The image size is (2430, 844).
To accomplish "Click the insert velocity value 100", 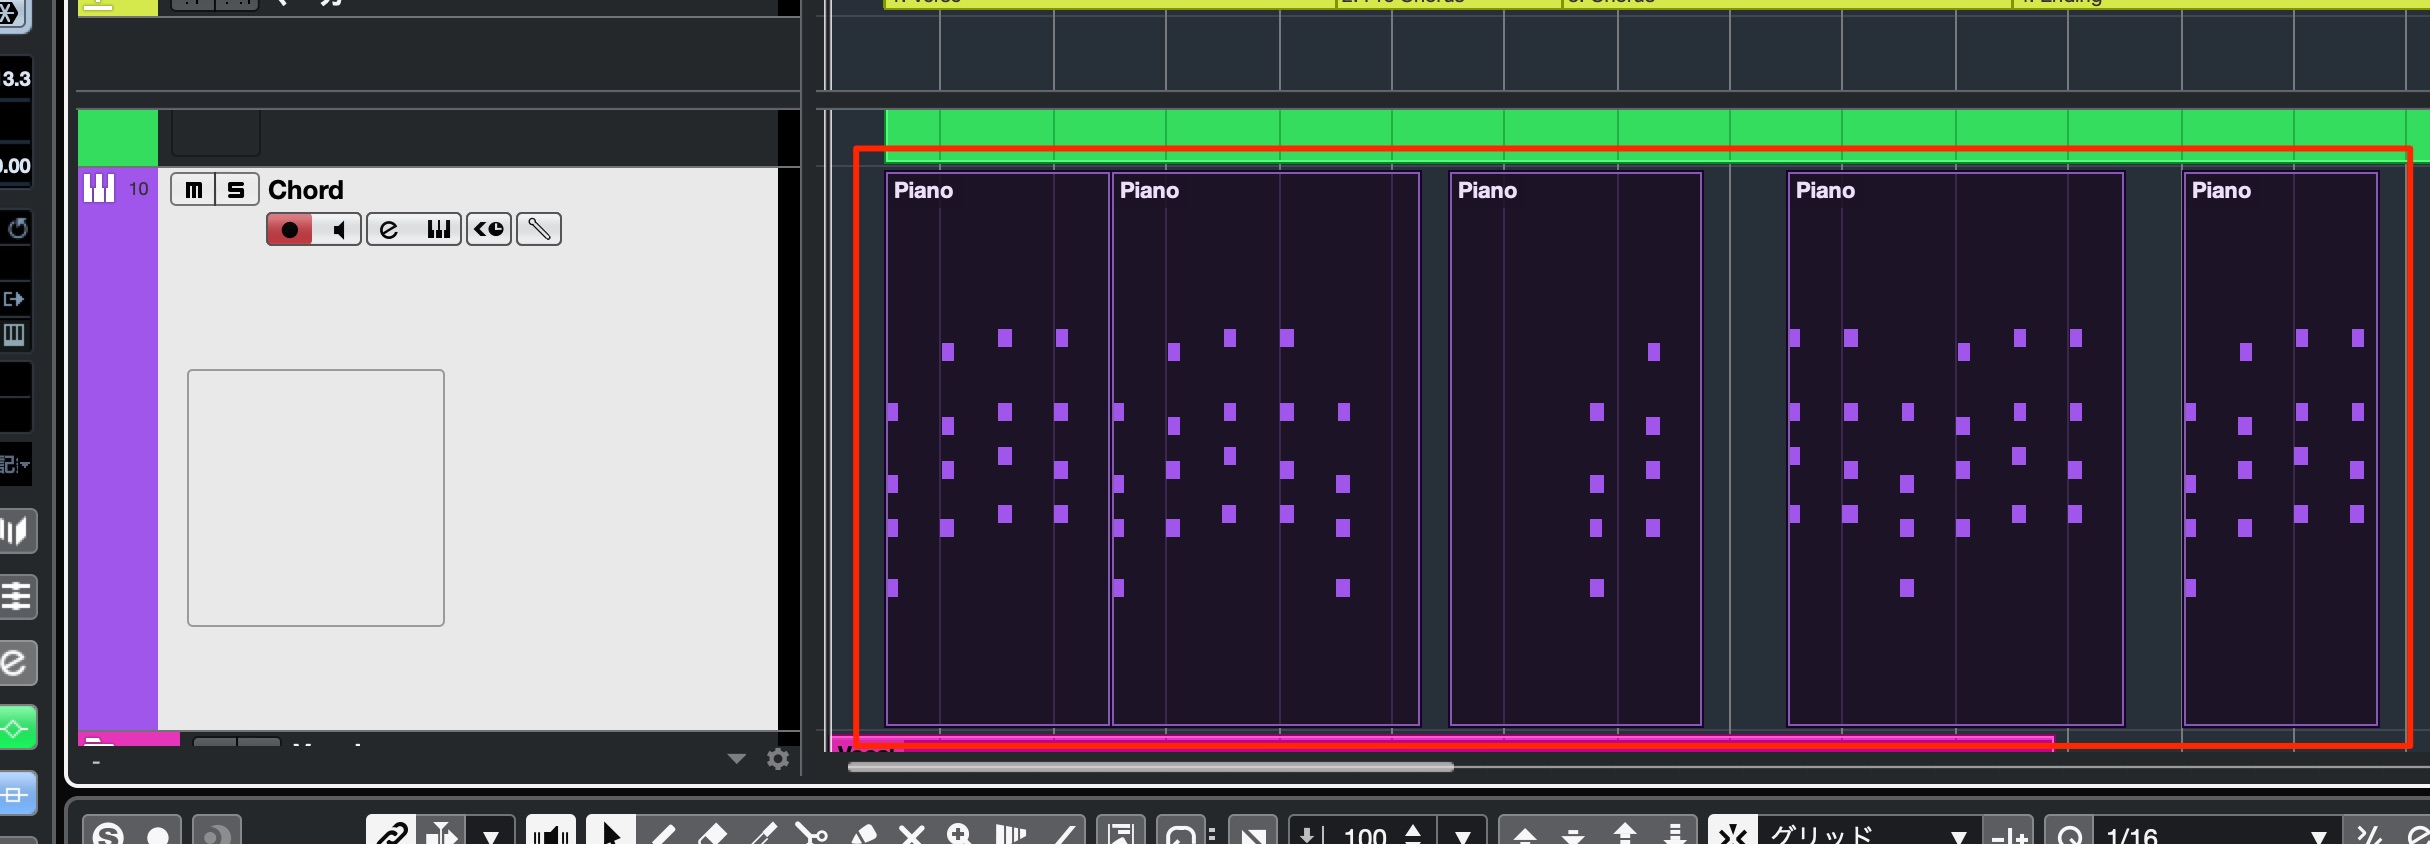I will pos(1365,835).
